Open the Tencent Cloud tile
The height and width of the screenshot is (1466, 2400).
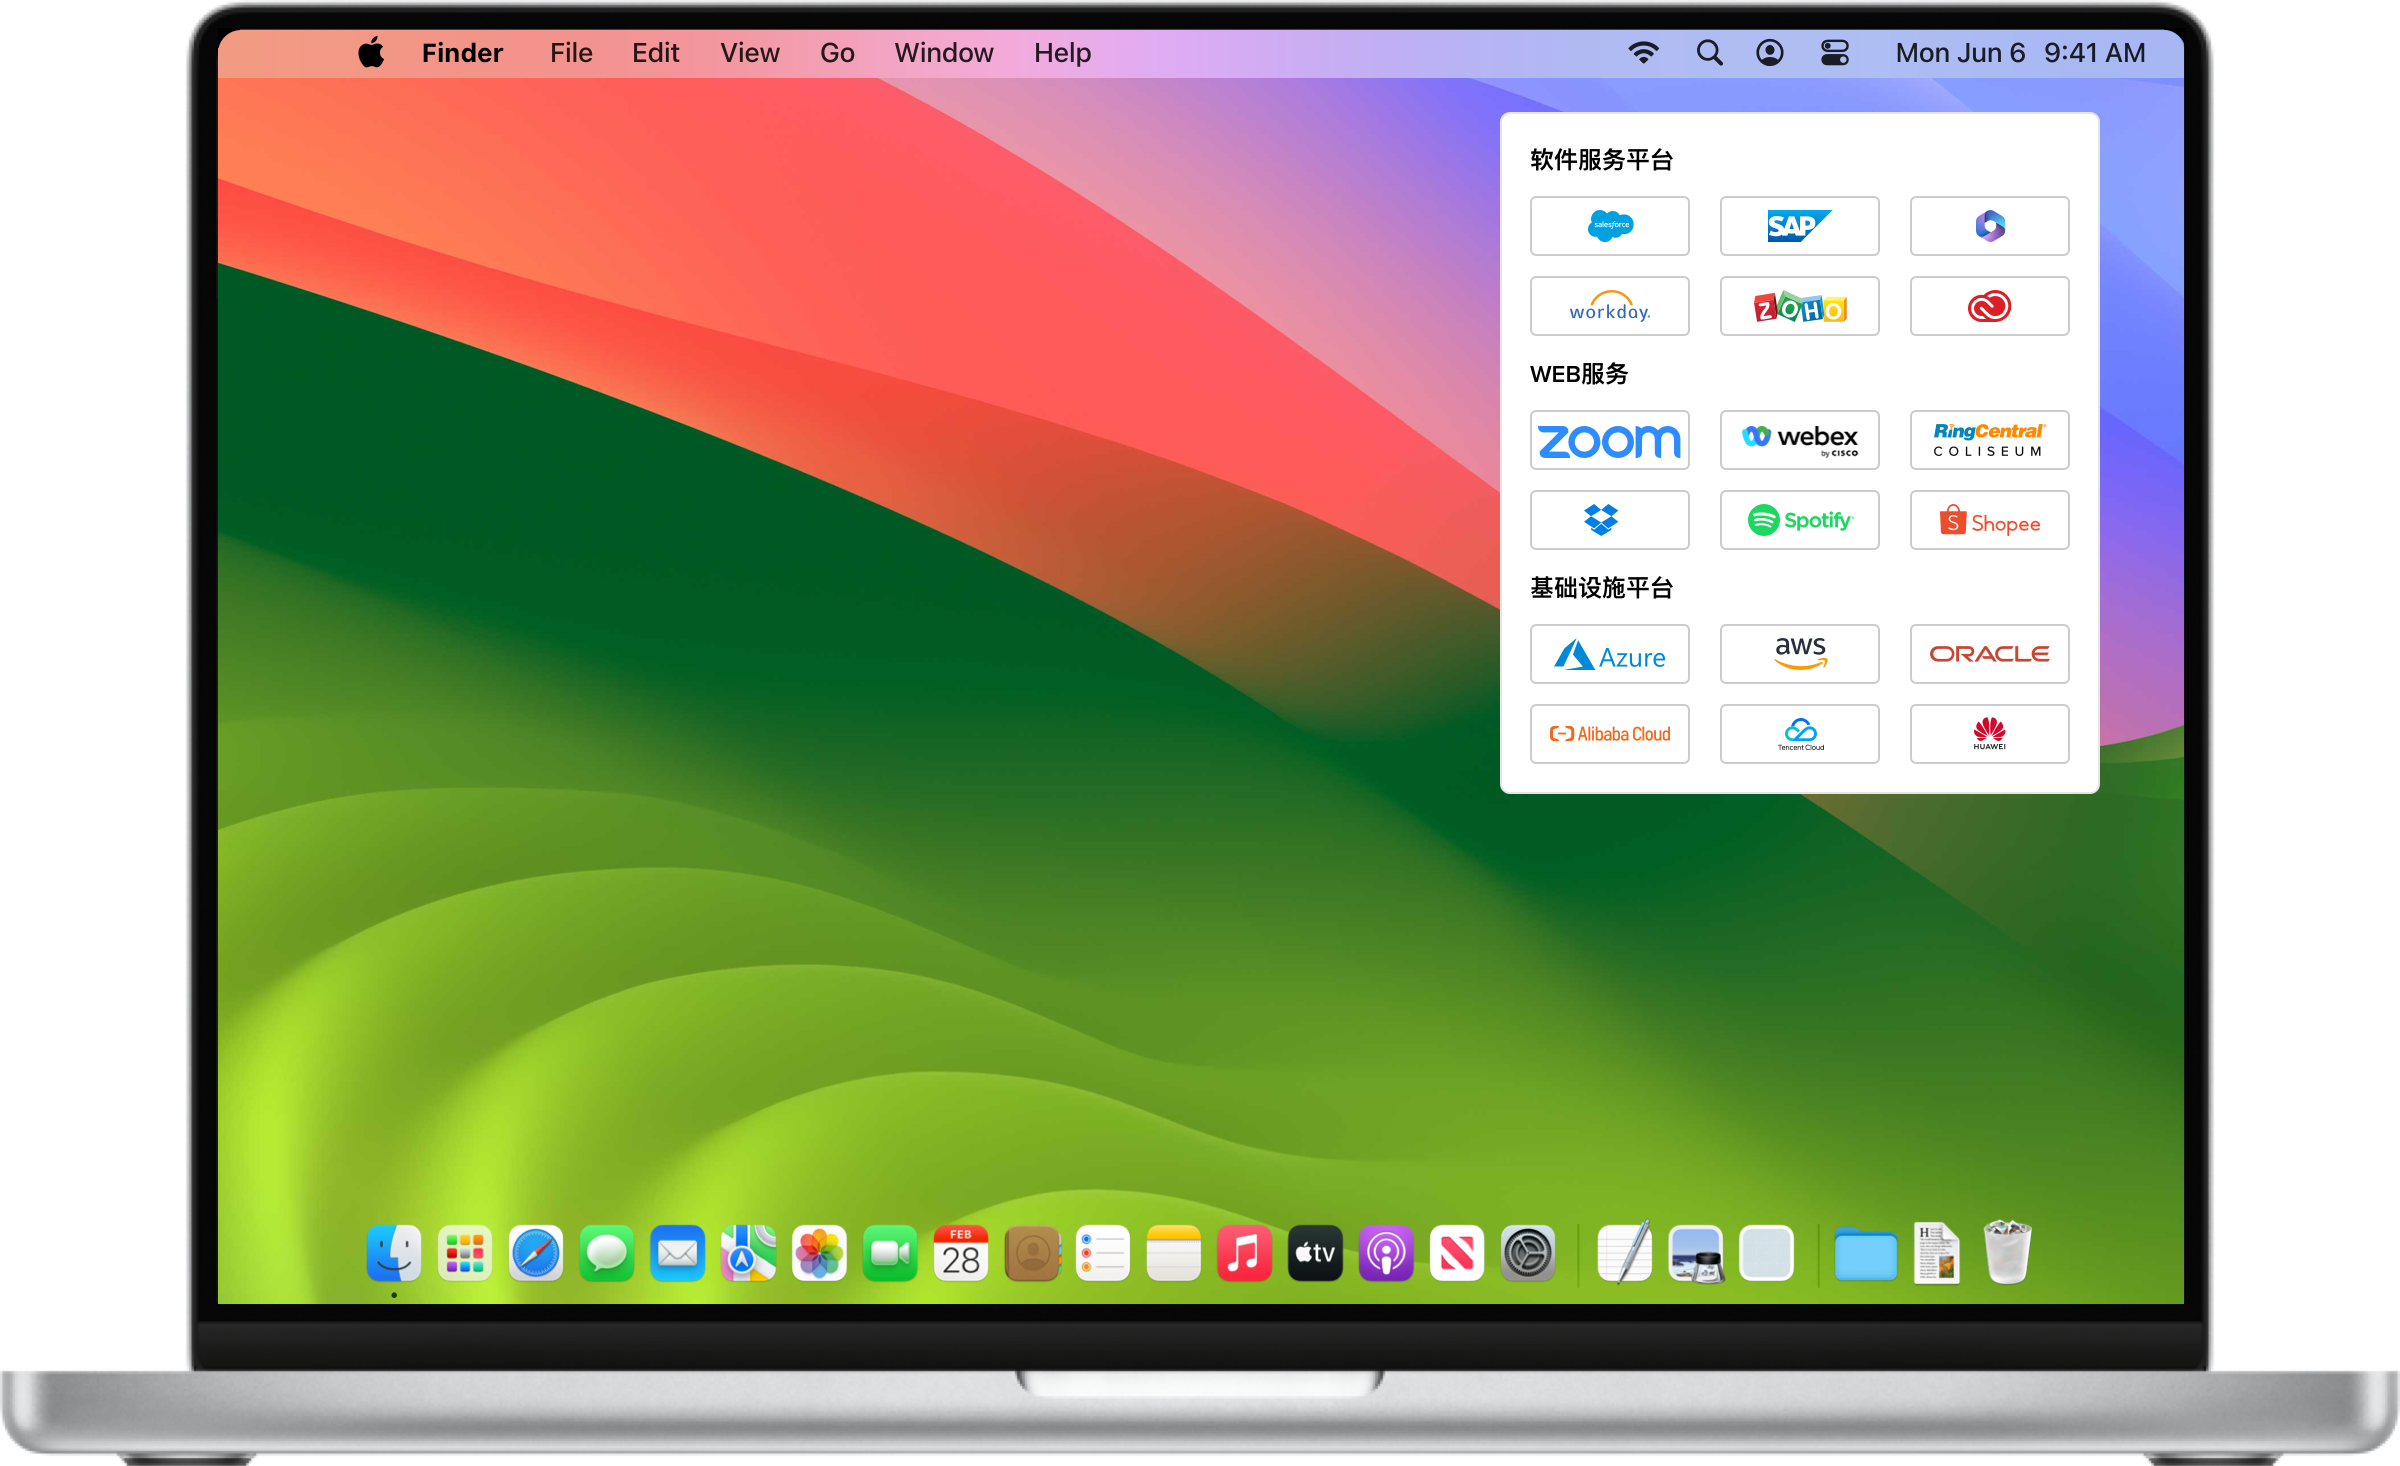[x=1799, y=734]
